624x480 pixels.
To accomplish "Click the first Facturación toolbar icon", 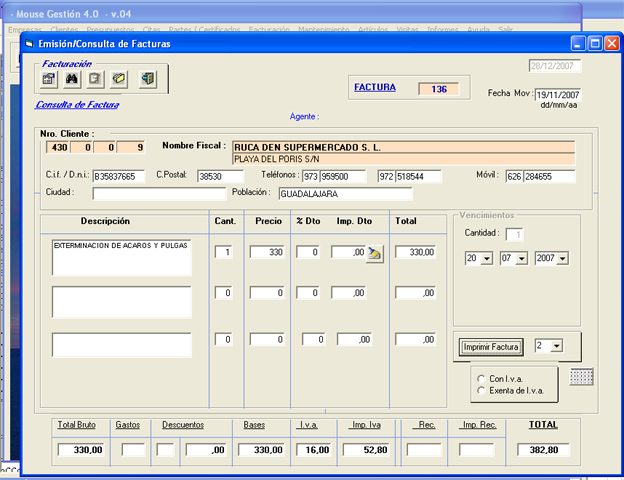I will coord(49,79).
